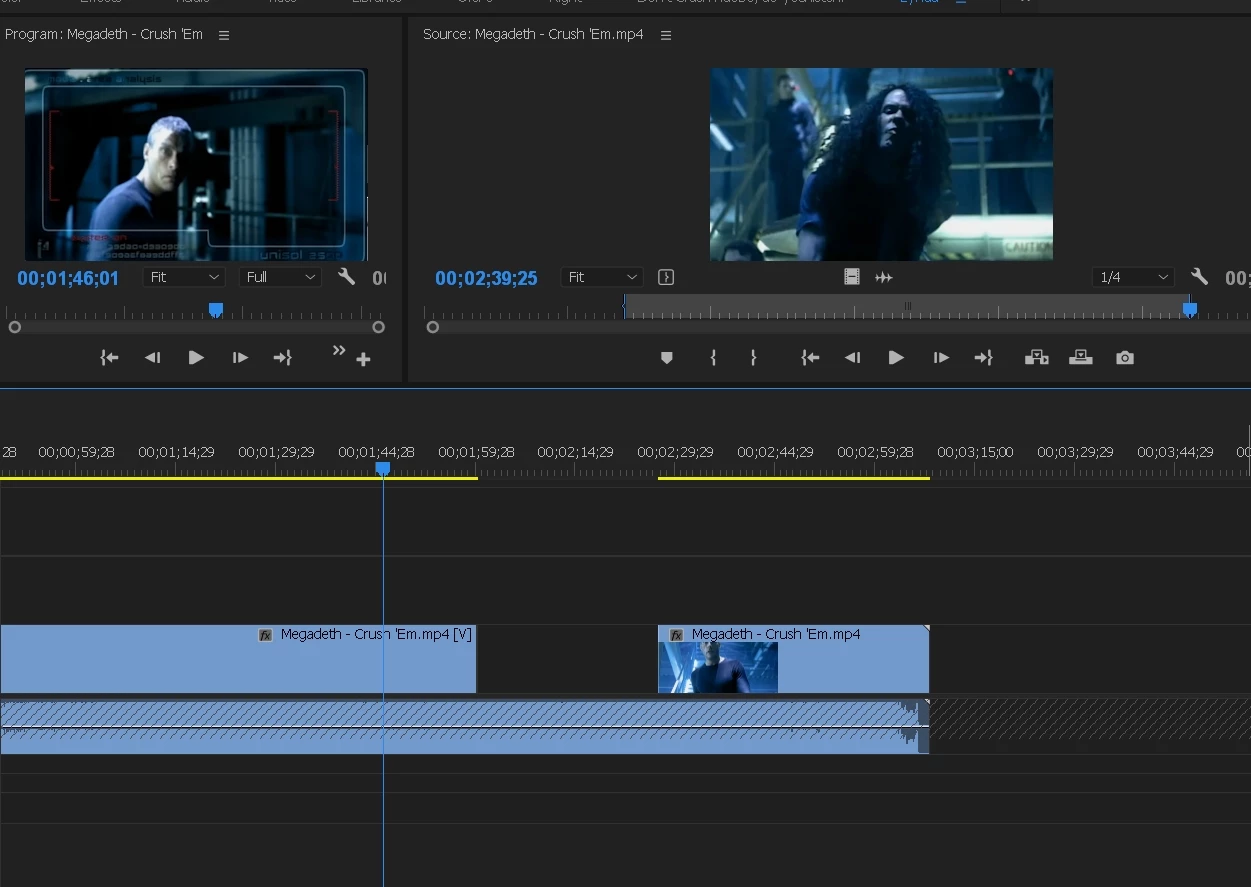1251x887 pixels.
Task: Click the Overwrite edit button
Action: [x=1081, y=358]
